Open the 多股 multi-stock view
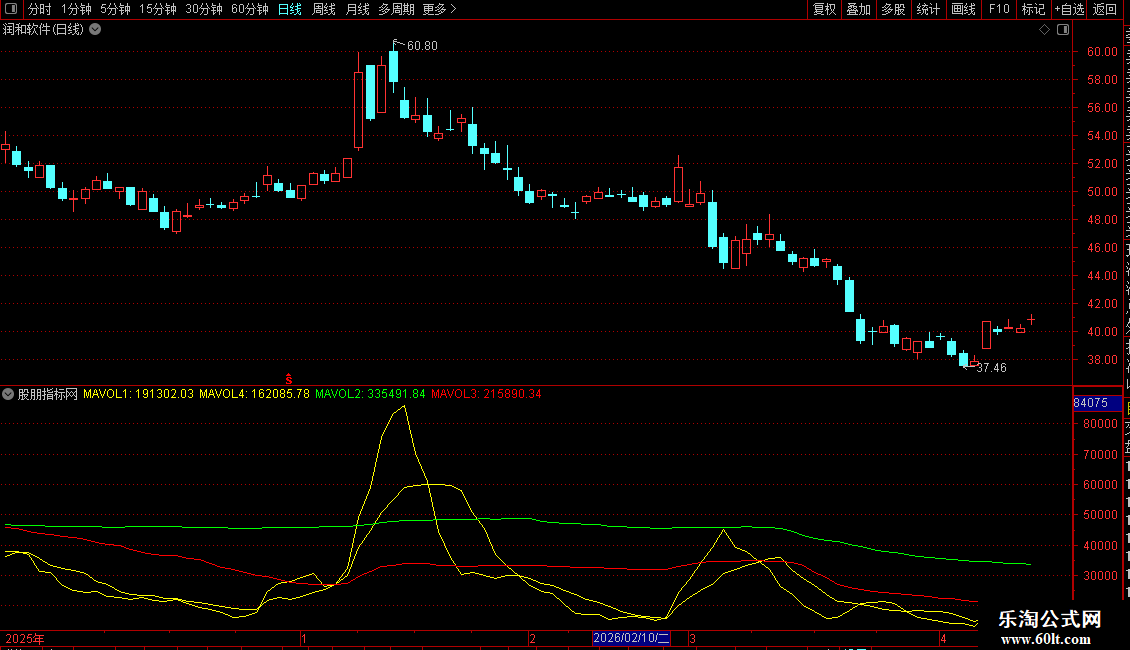 click(893, 9)
